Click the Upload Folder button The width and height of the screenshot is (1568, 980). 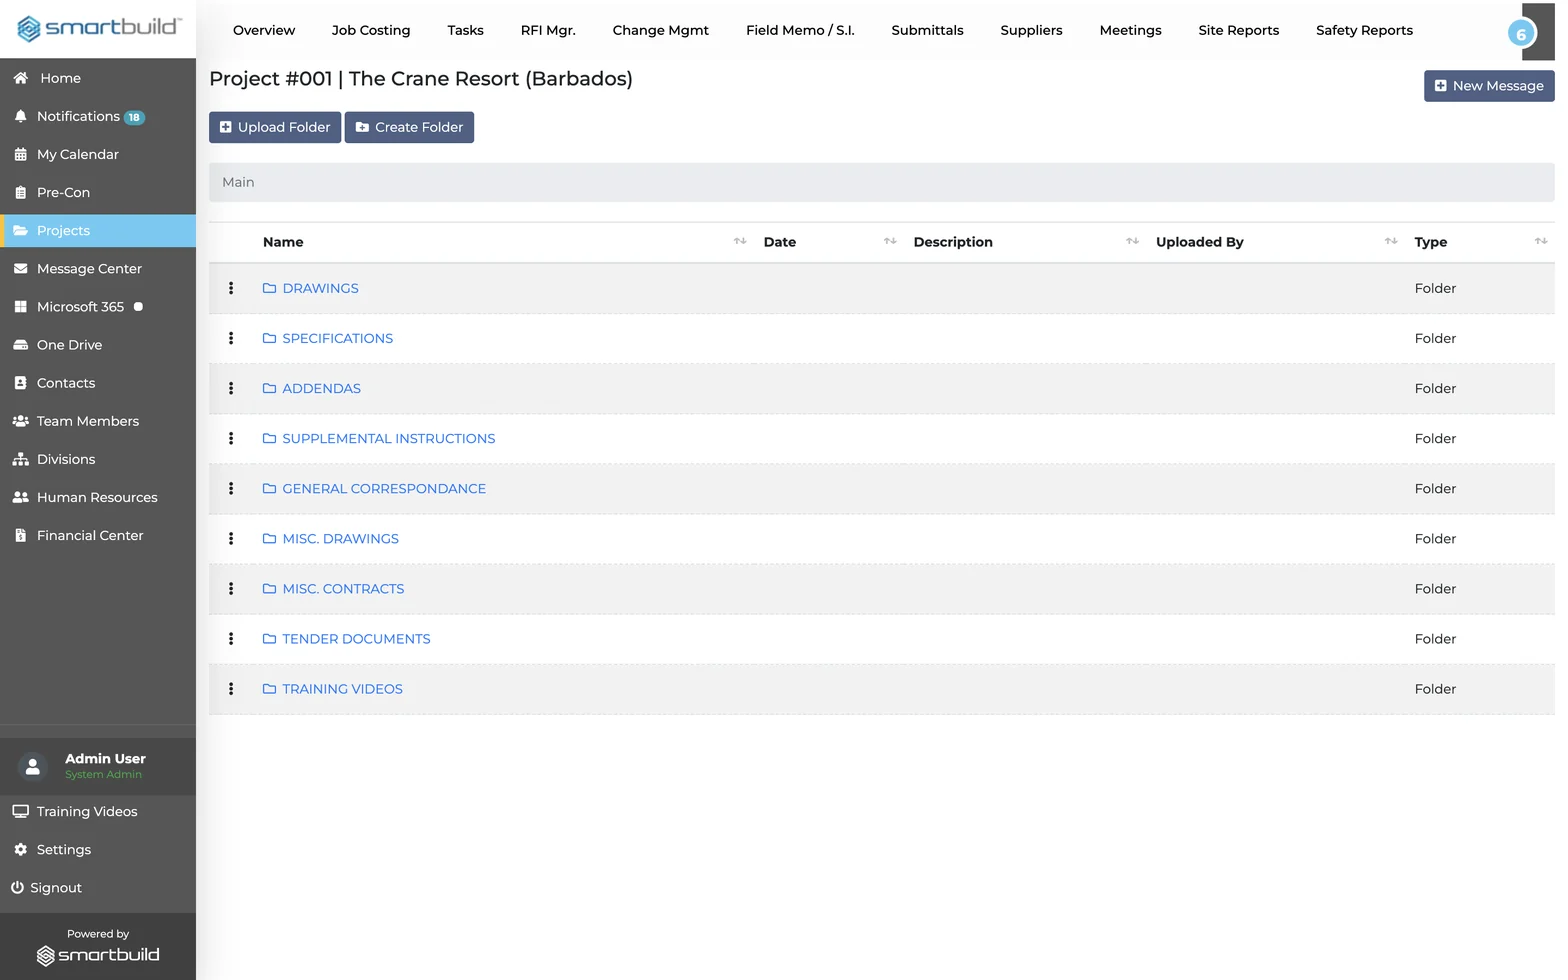point(275,127)
